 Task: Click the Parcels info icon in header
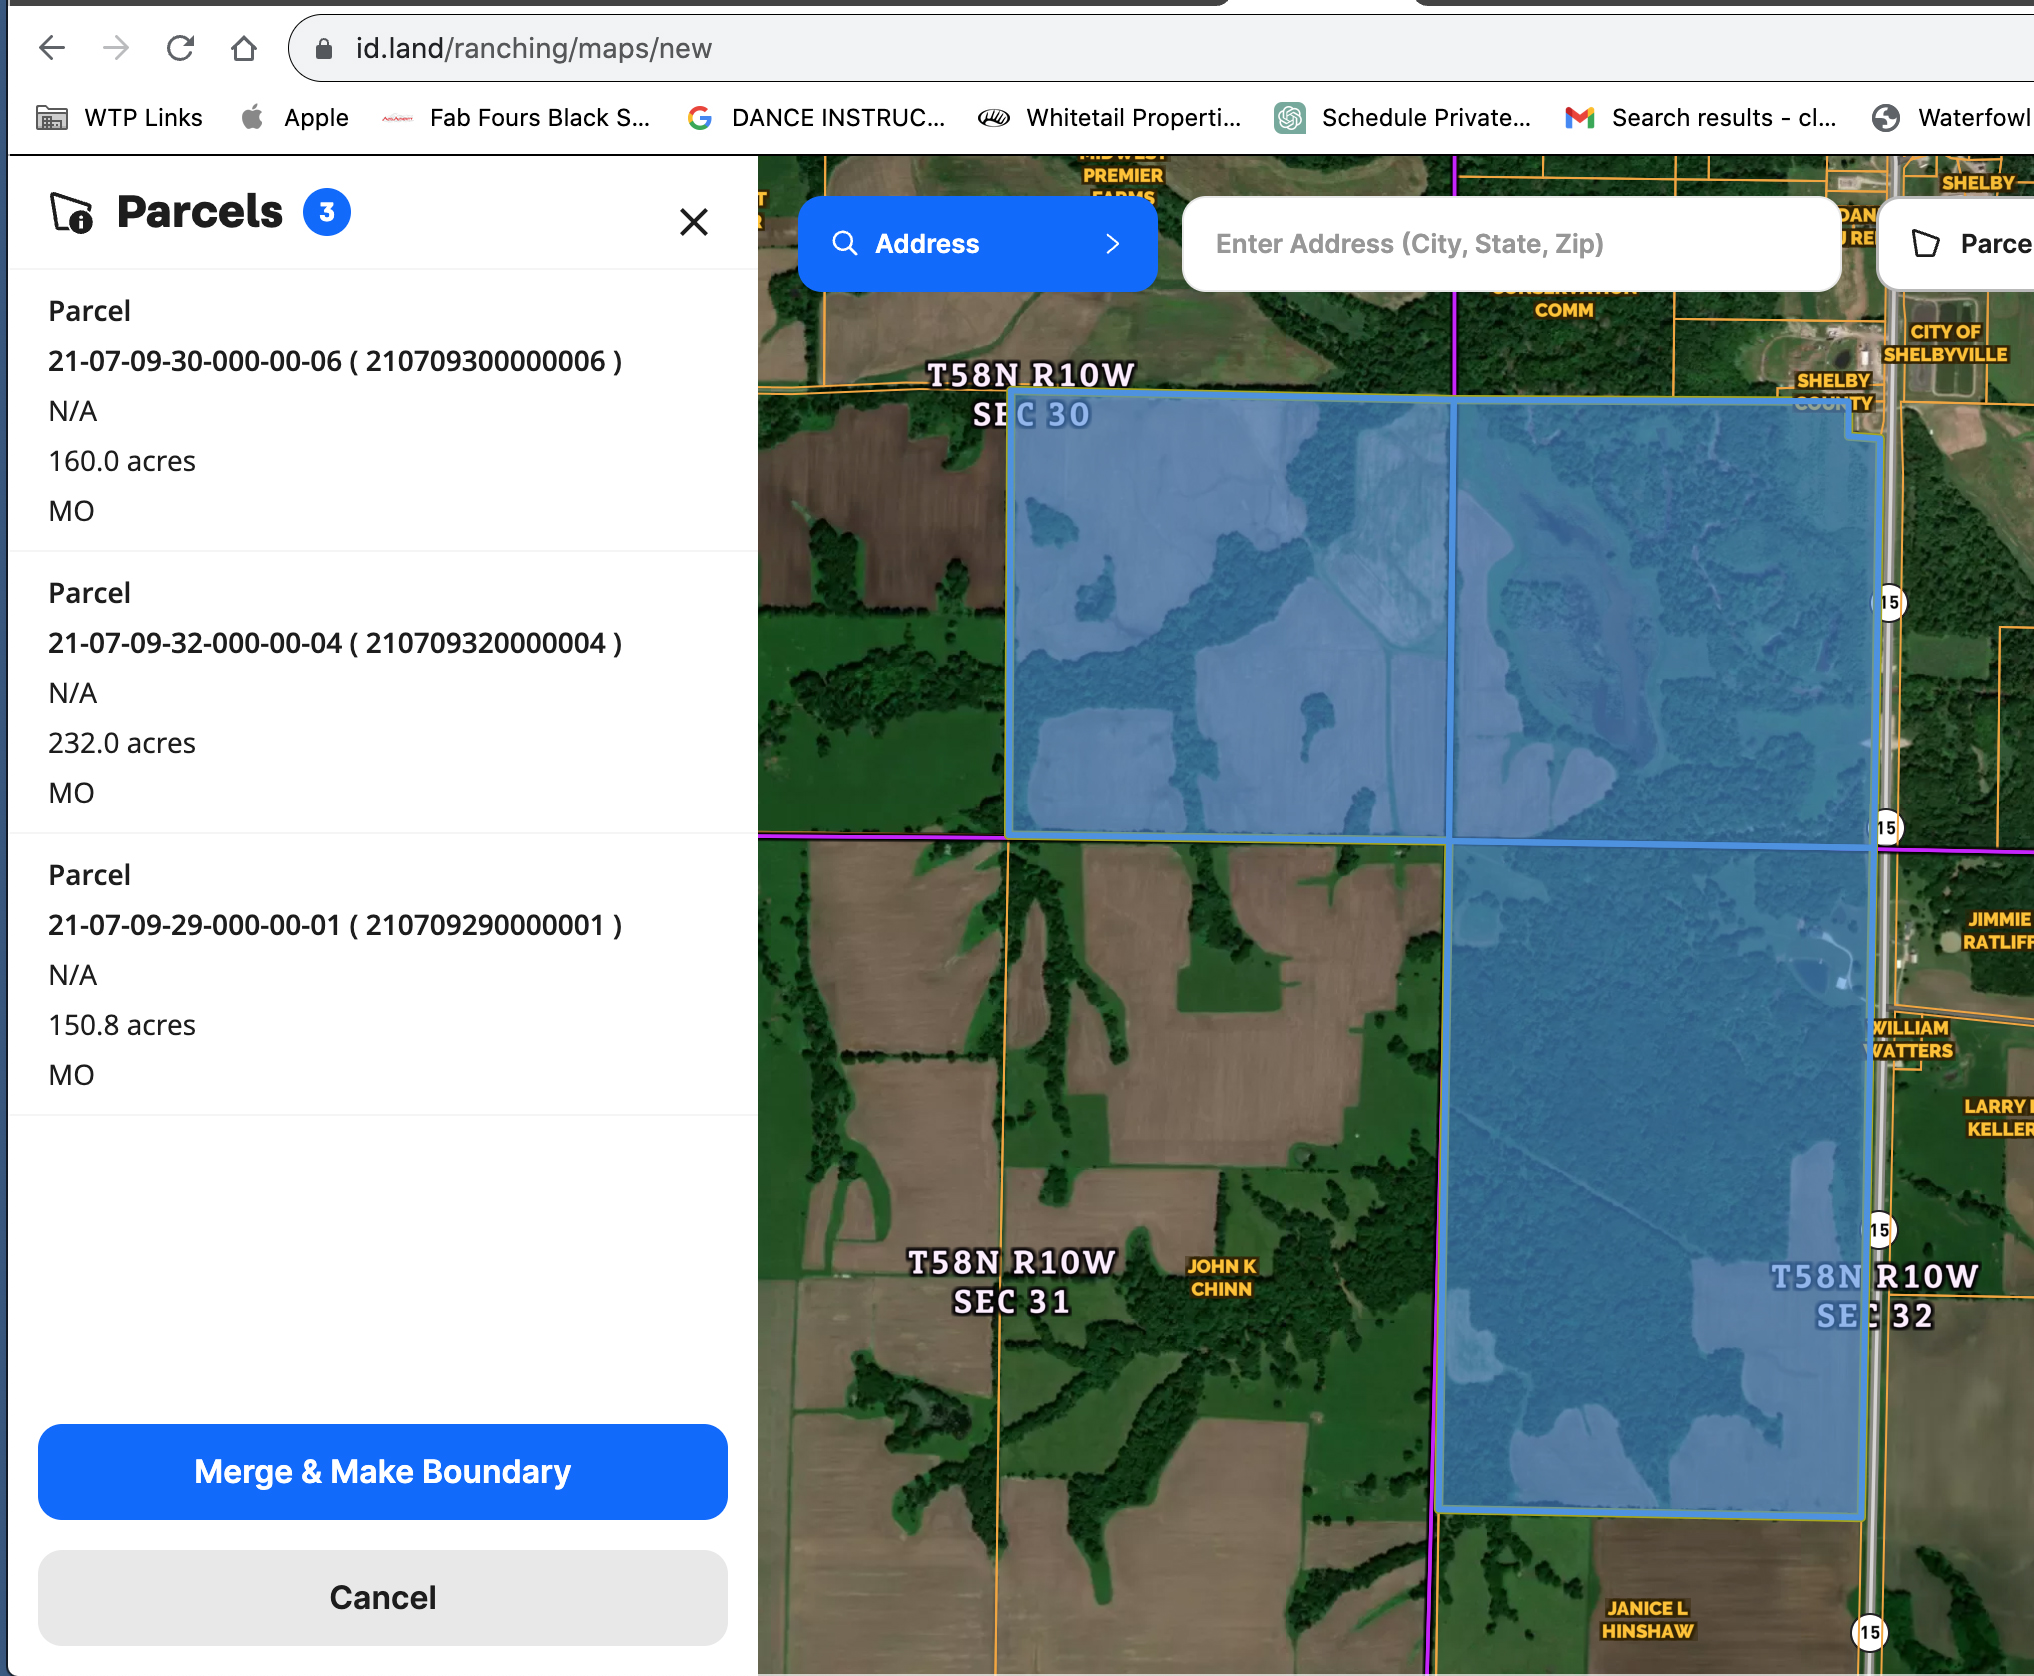point(72,213)
